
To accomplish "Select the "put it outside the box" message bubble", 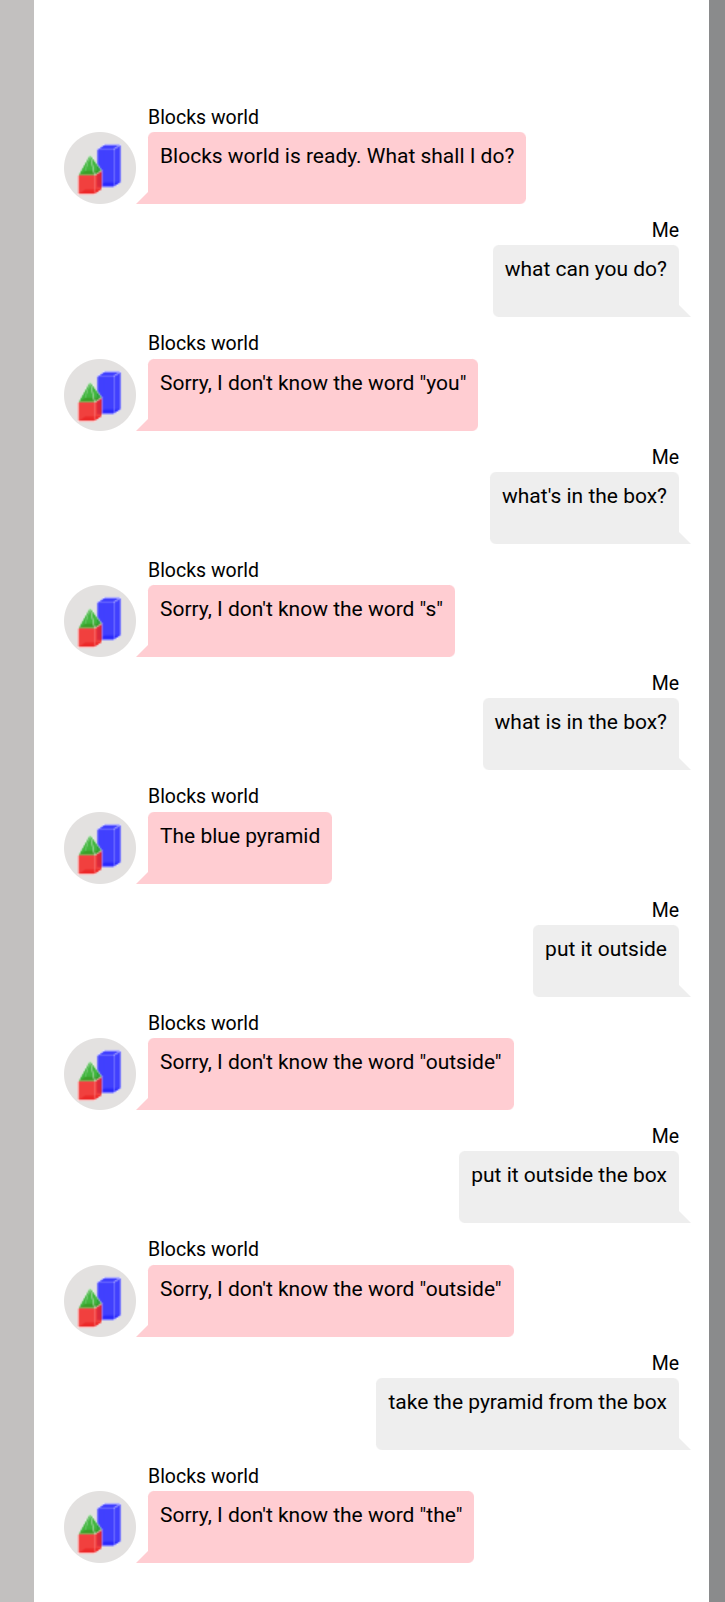I will (x=568, y=1186).
